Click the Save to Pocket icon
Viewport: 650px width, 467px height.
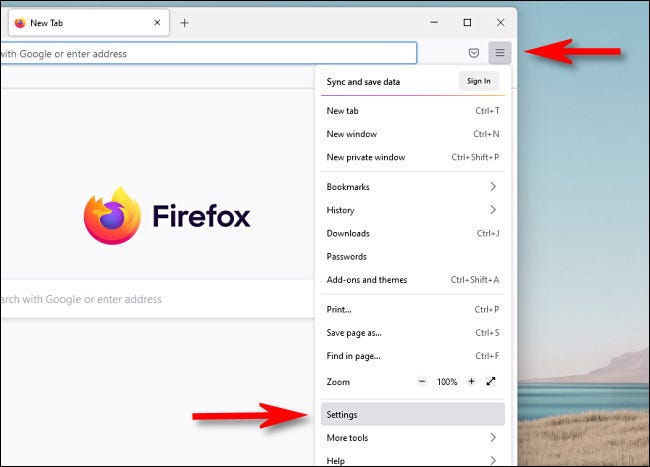[474, 53]
